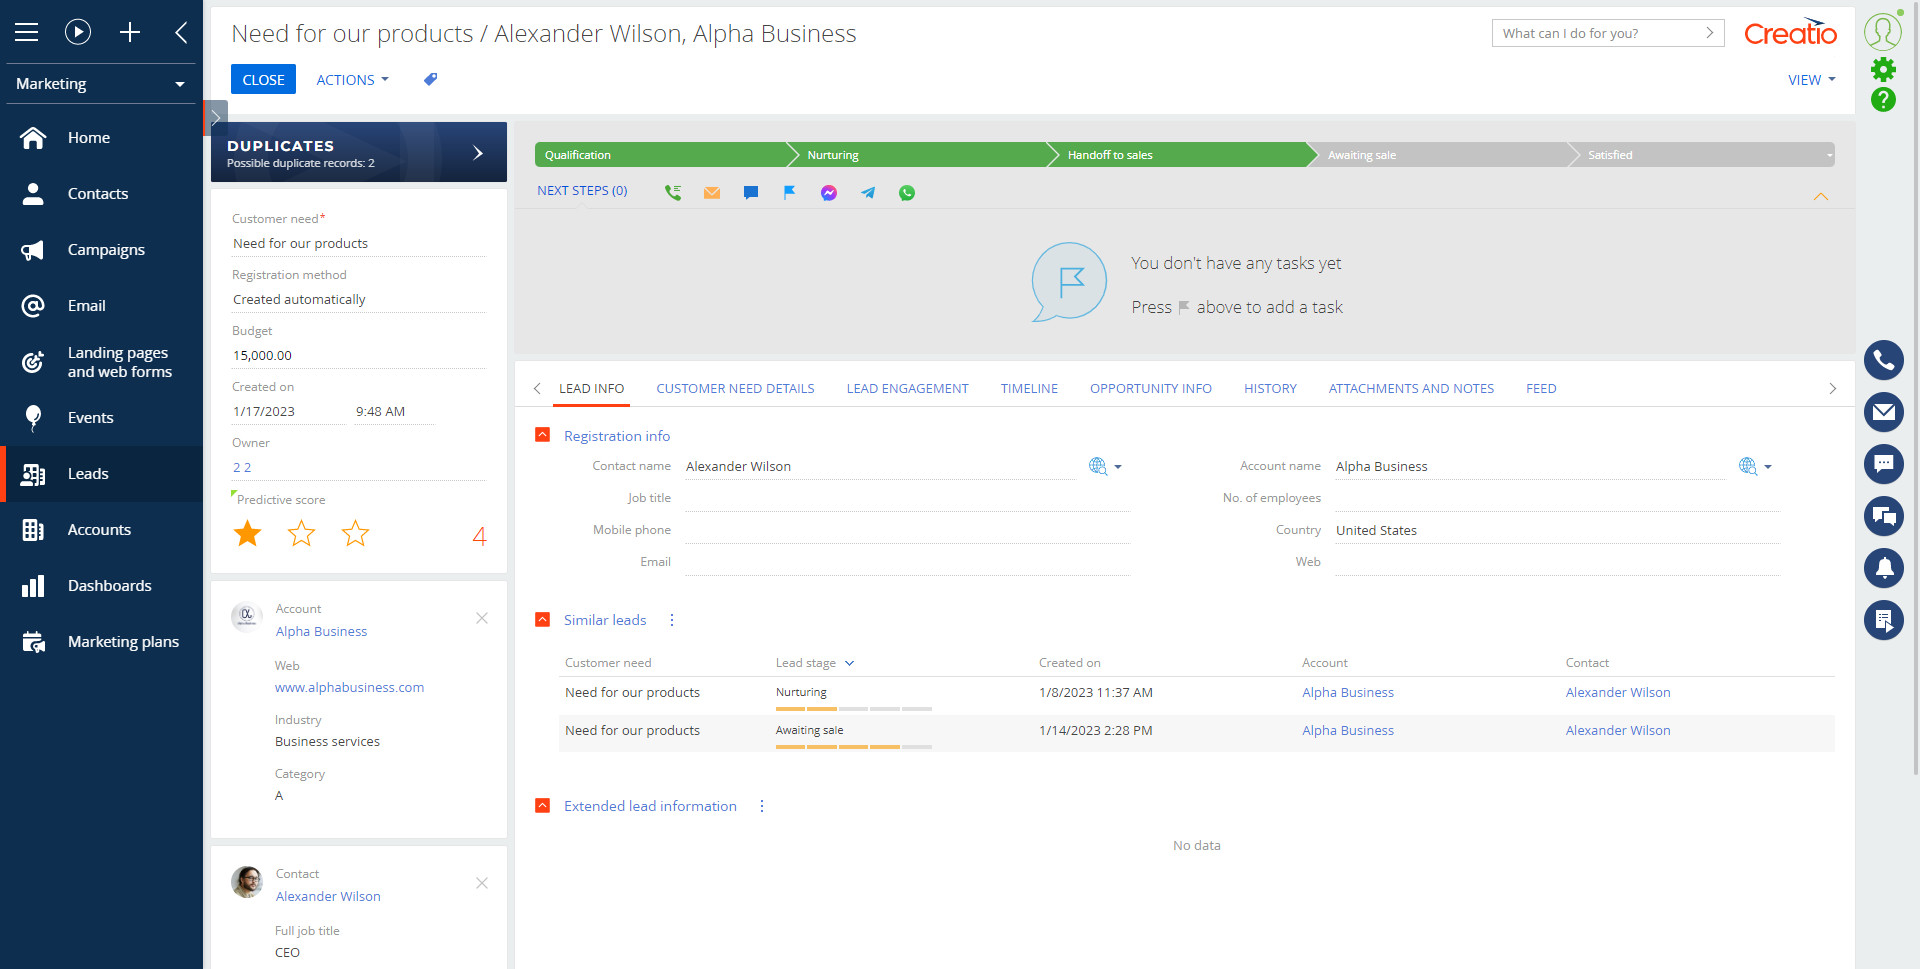The height and width of the screenshot is (969, 1920).
Task: Open the Actions dropdown menu
Action: [x=352, y=80]
